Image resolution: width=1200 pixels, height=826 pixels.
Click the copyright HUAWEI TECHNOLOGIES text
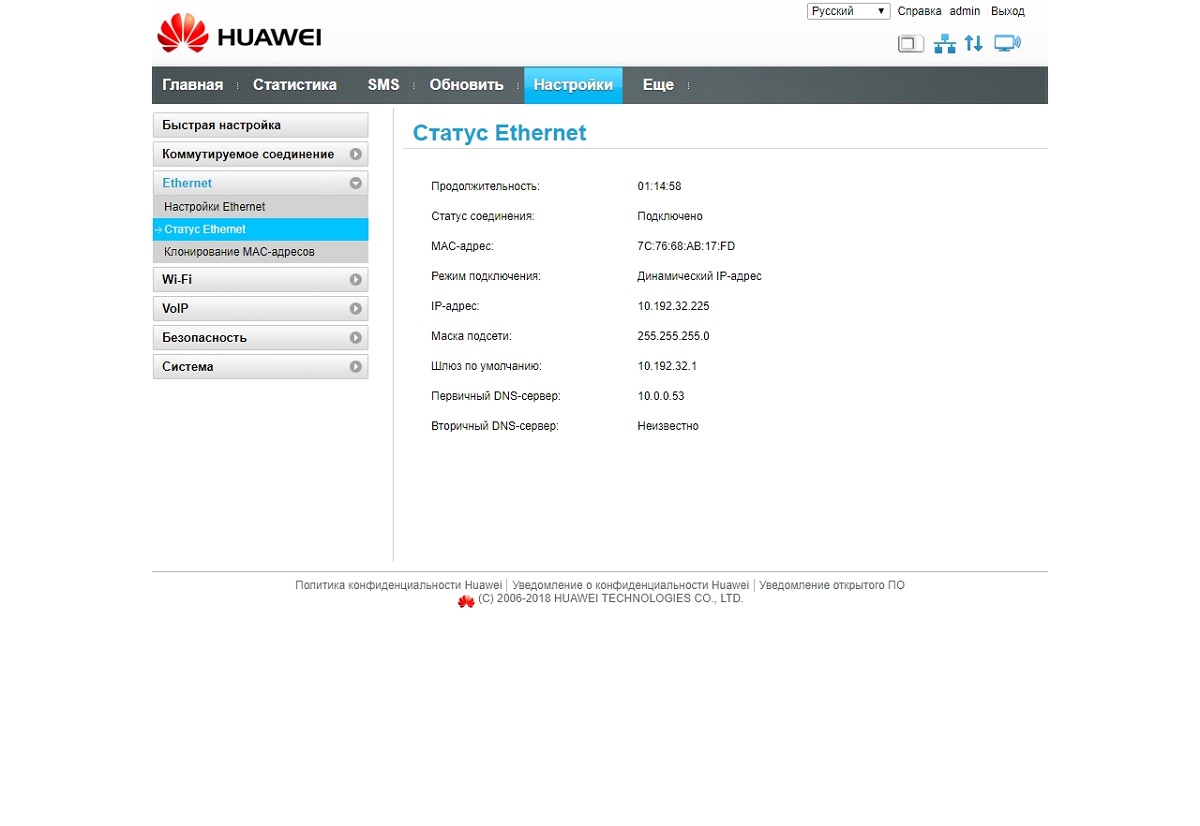[x=611, y=598]
